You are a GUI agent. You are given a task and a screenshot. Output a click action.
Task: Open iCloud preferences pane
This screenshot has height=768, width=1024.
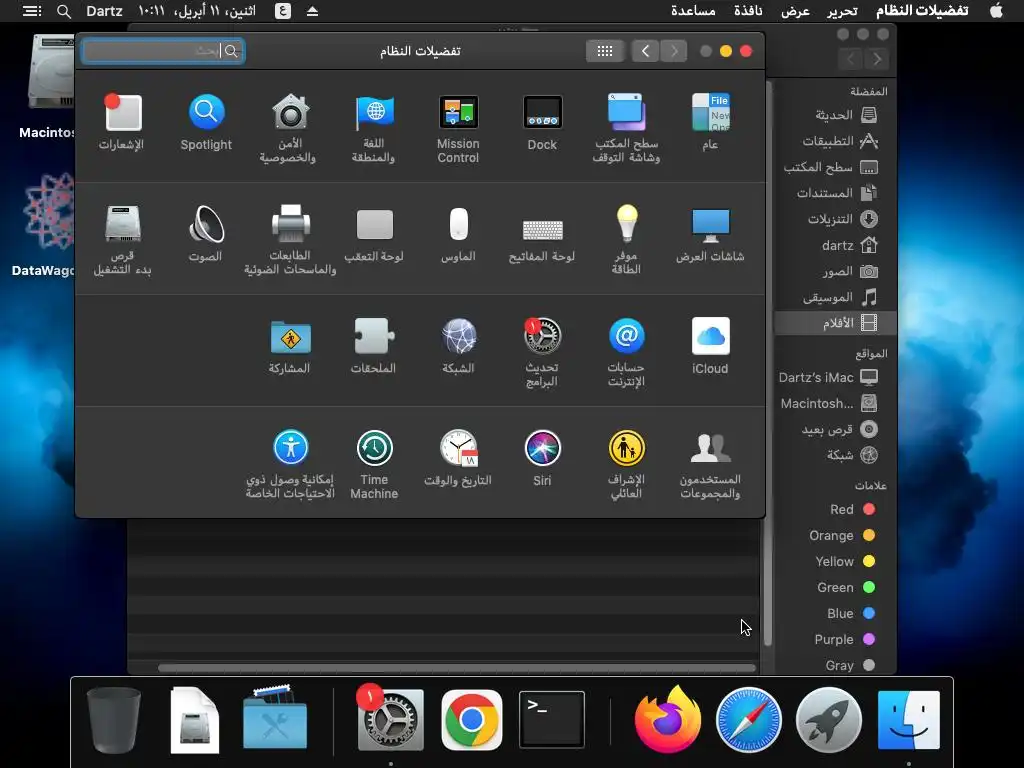tap(711, 347)
